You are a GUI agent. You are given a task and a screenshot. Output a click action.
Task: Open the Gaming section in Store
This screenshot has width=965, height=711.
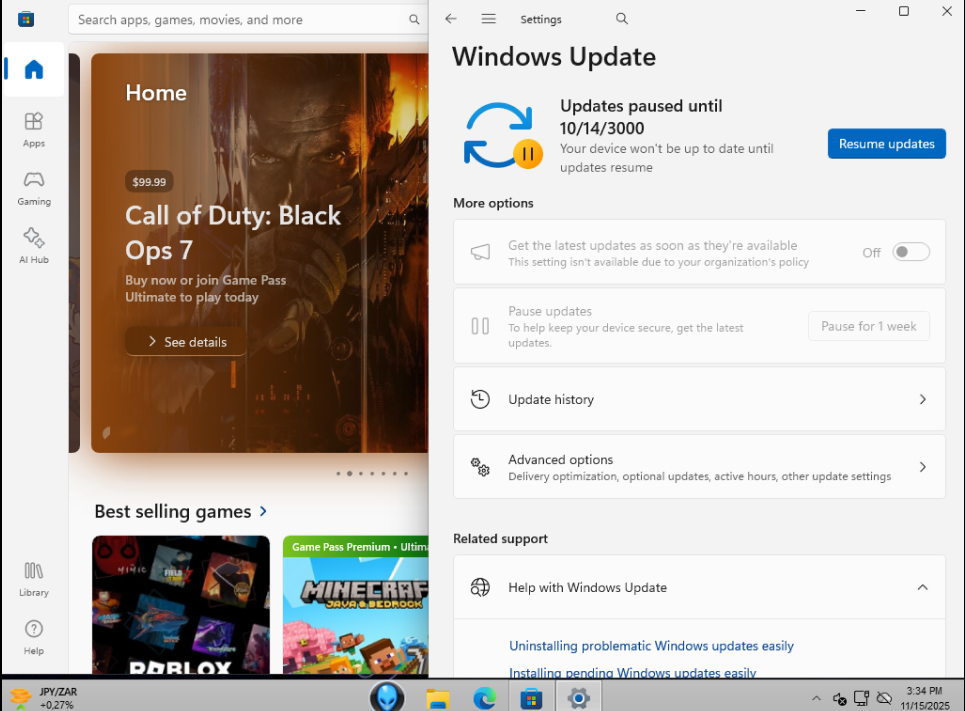click(x=33, y=188)
